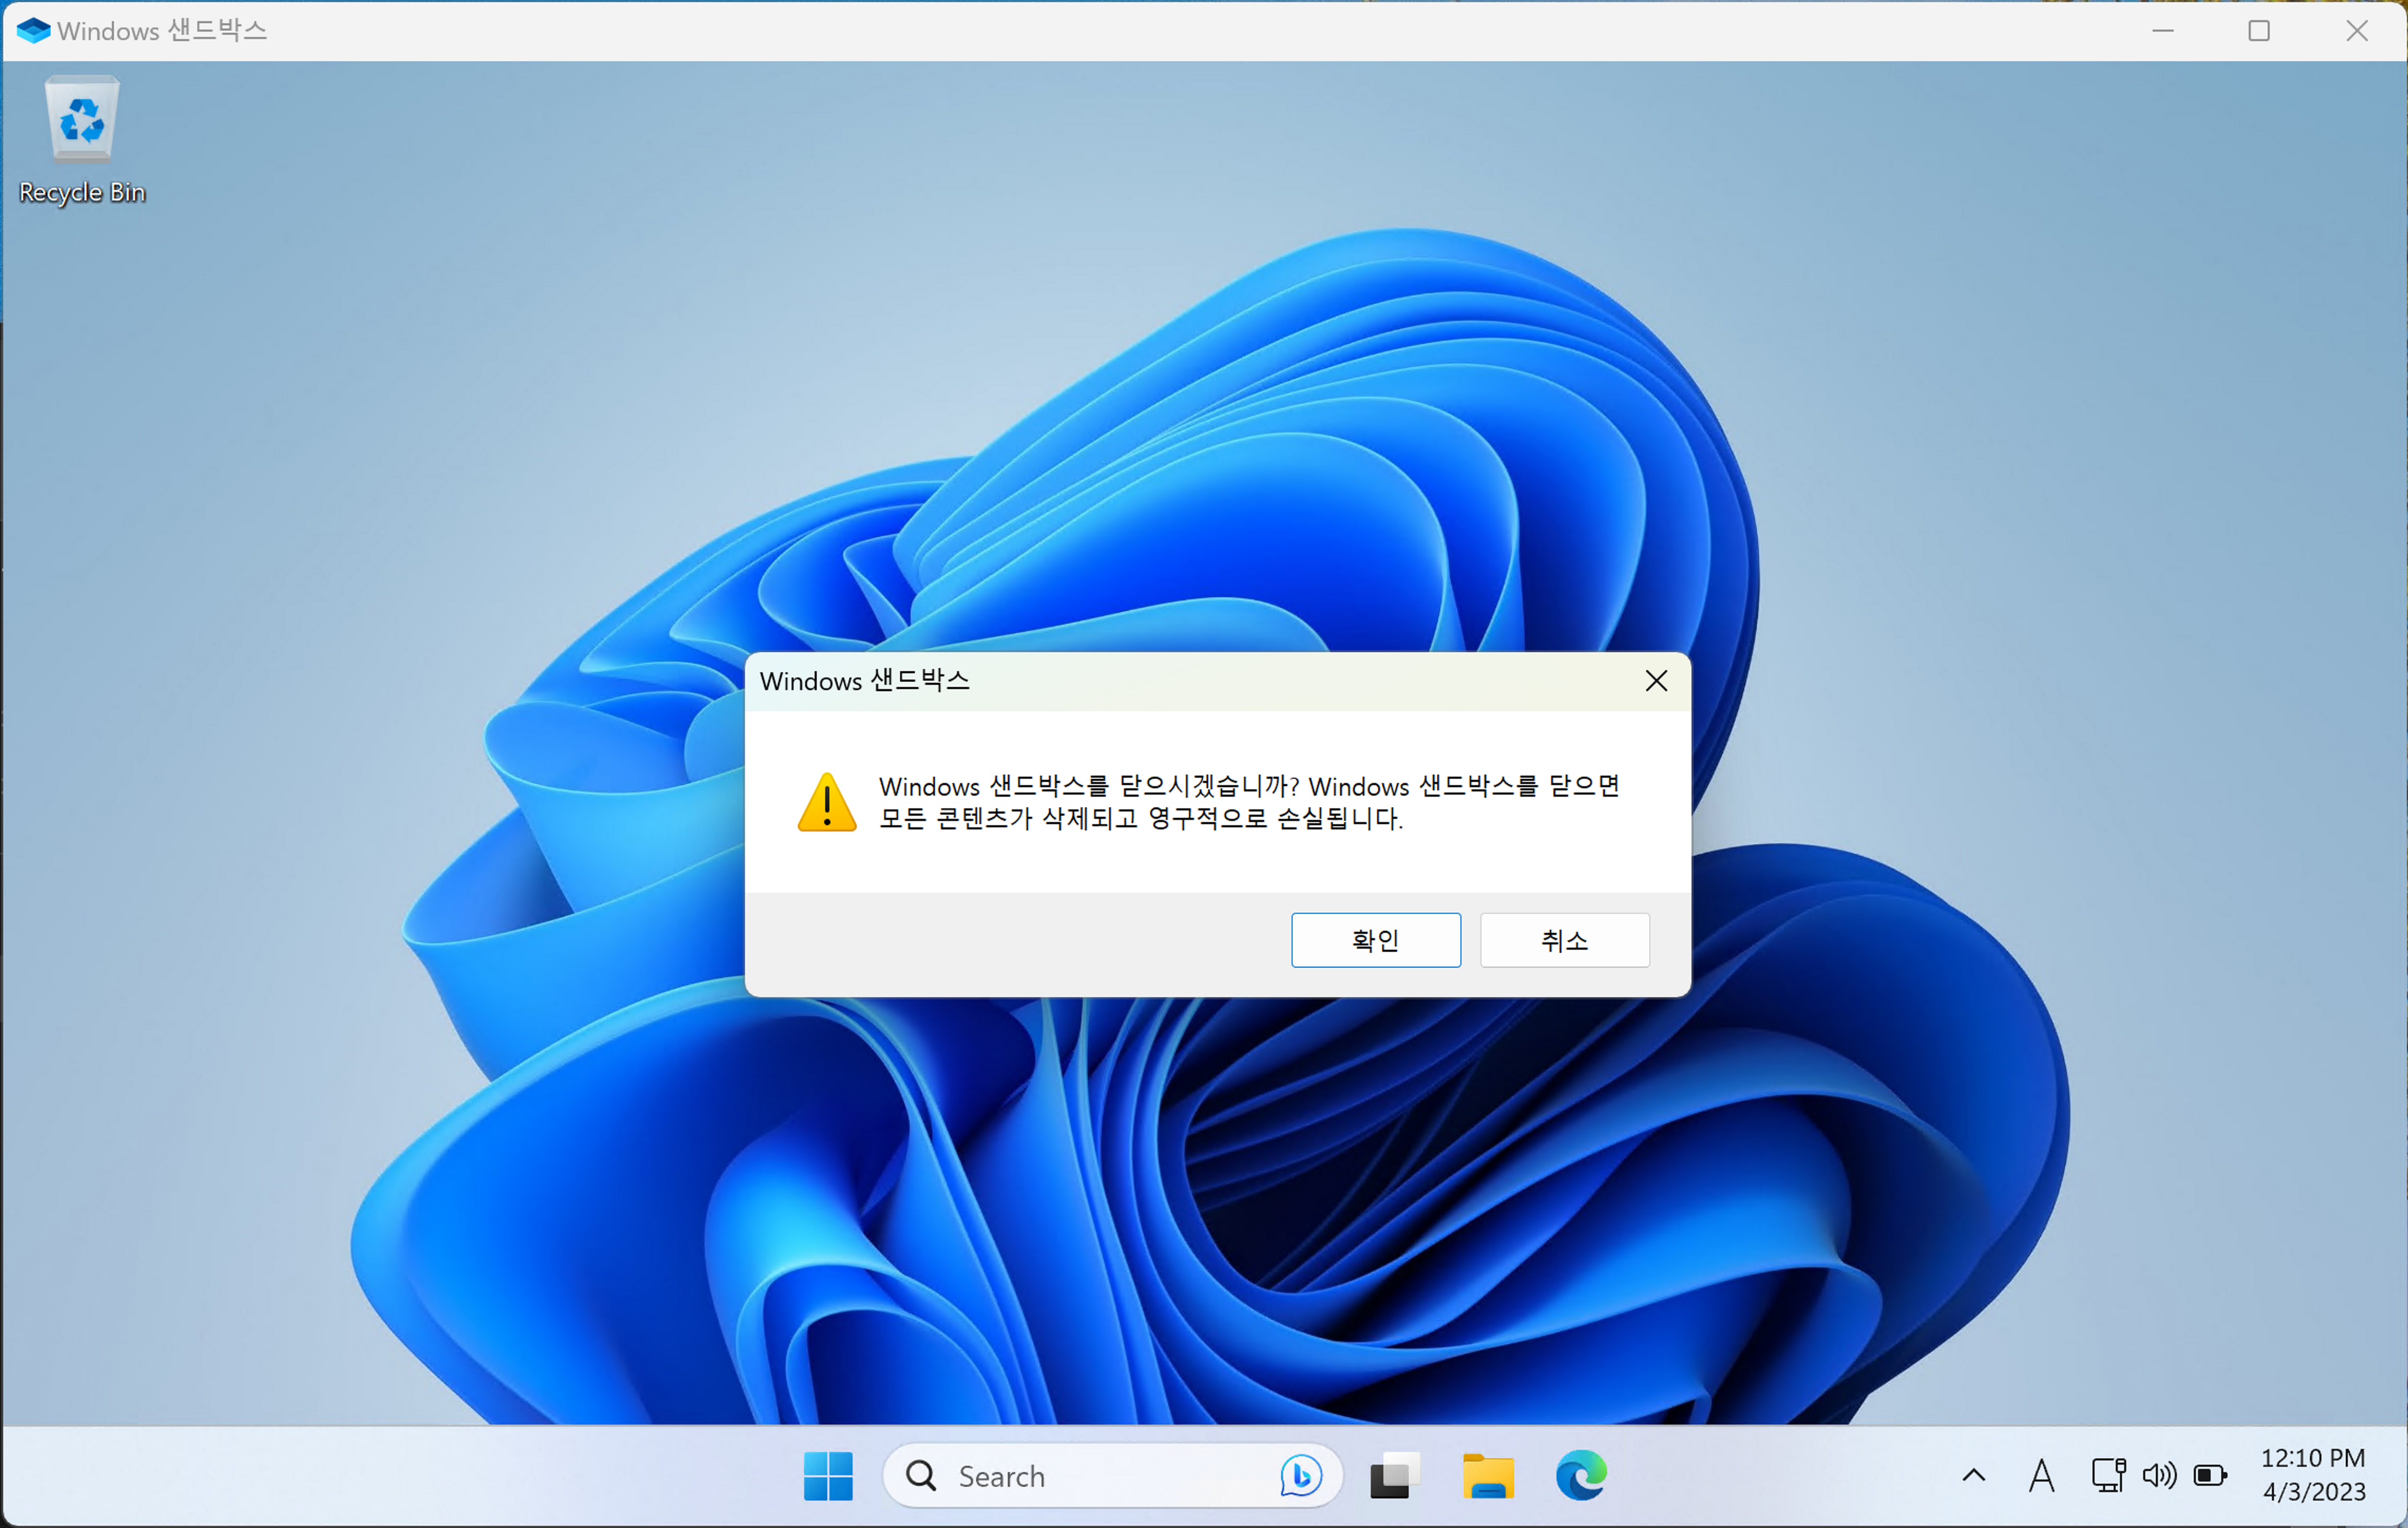The width and height of the screenshot is (2408, 1528).
Task: Launch File Explorer from taskbar
Action: coord(1488,1476)
